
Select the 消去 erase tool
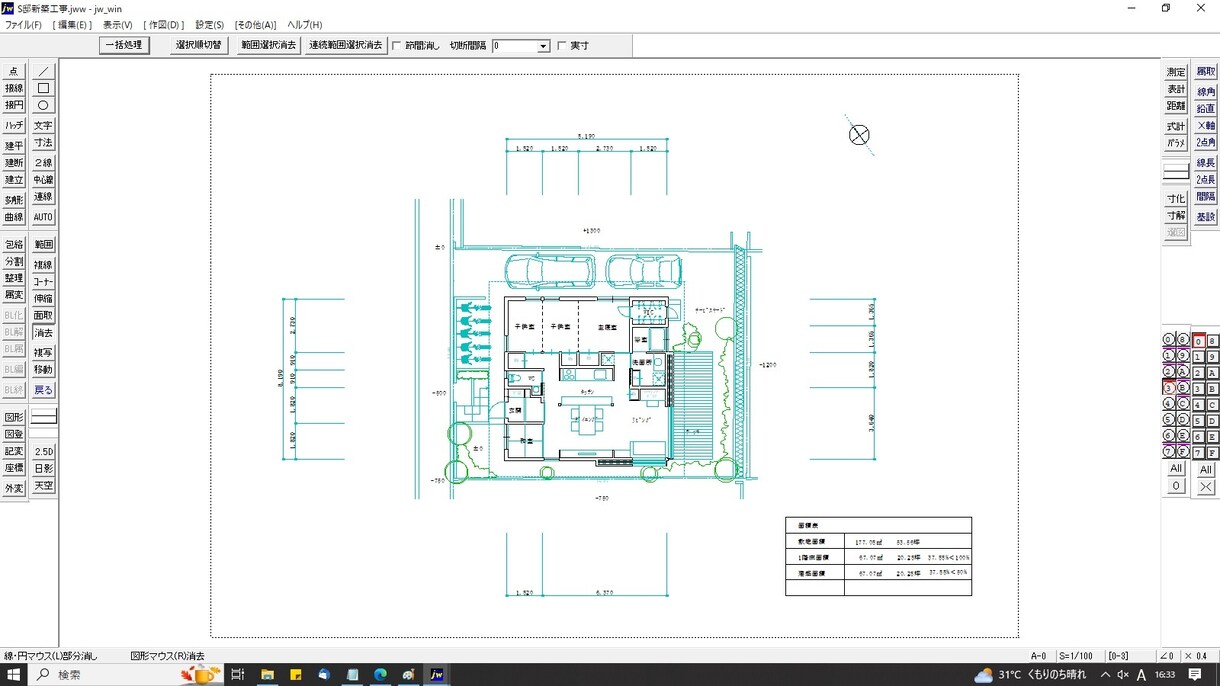(43, 333)
